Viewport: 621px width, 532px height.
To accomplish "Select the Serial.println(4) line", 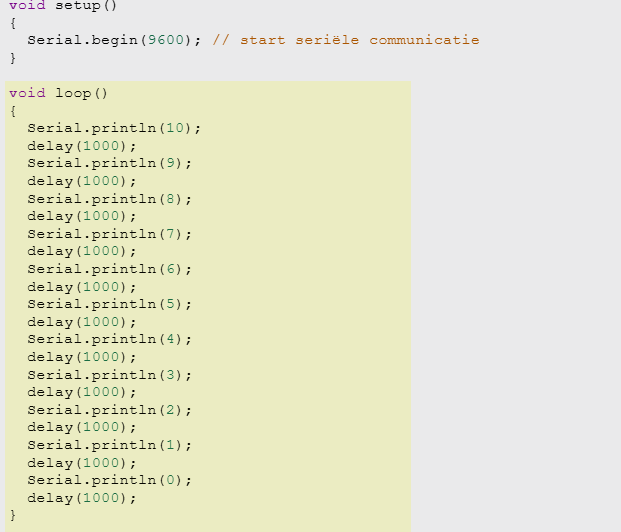I will (x=109, y=339).
